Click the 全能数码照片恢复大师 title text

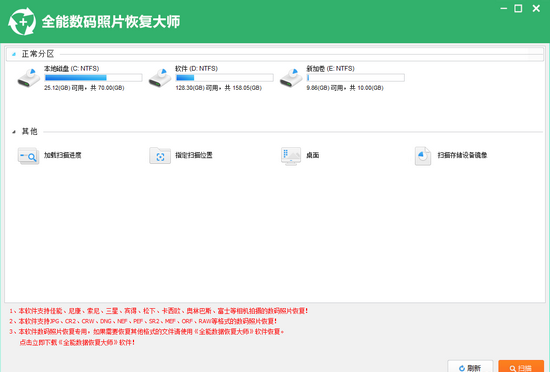point(111,22)
